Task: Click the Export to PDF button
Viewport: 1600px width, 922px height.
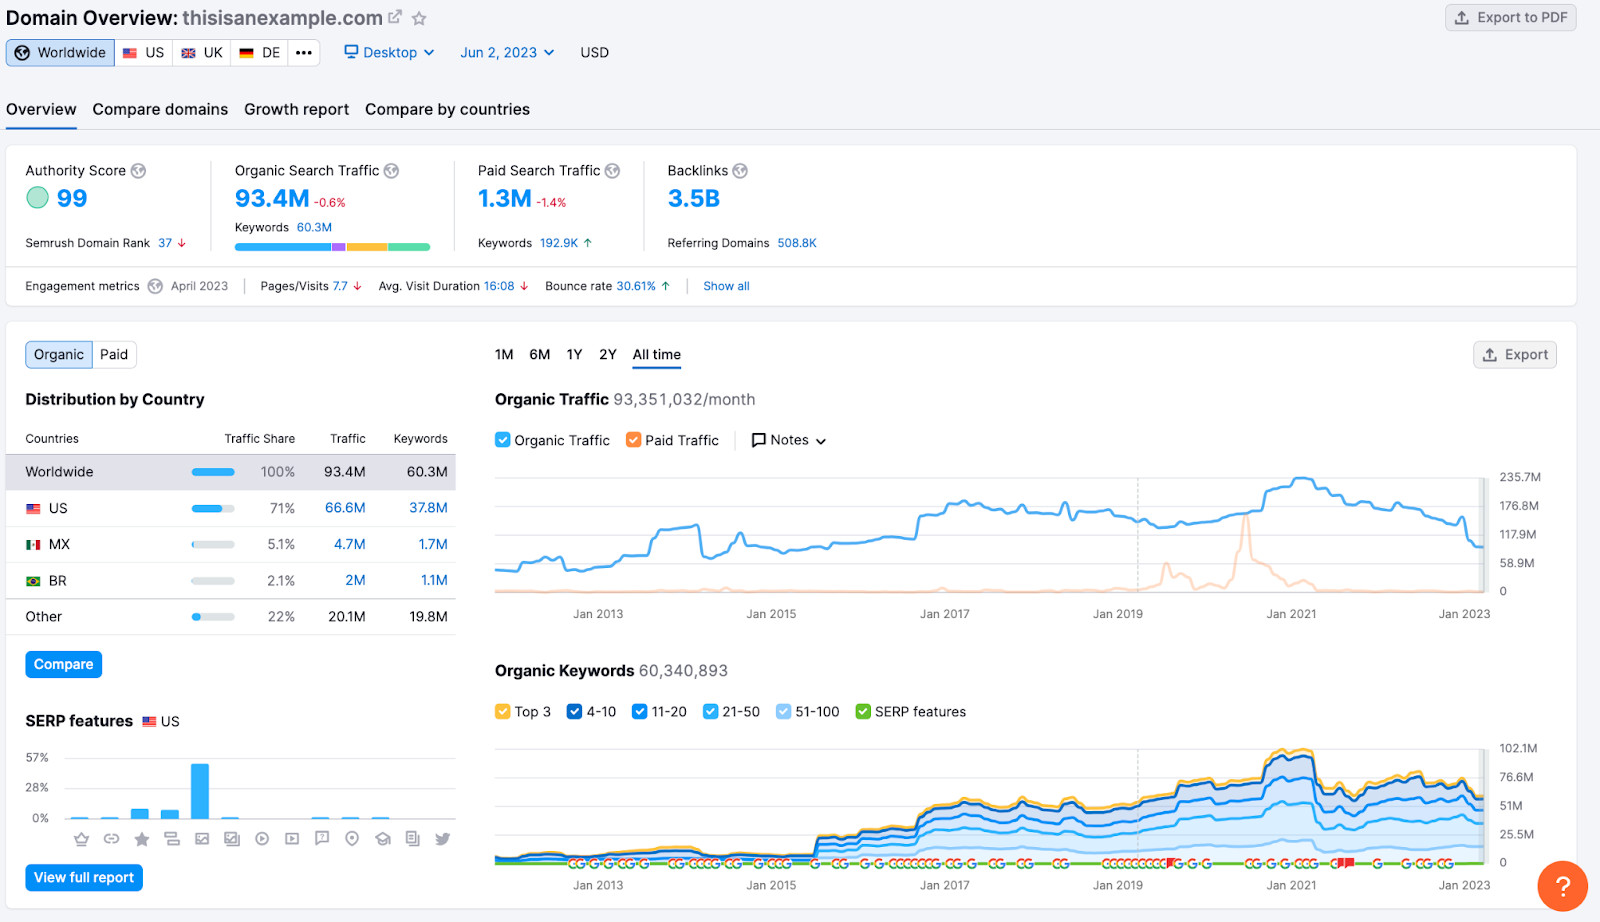Action: tap(1510, 18)
